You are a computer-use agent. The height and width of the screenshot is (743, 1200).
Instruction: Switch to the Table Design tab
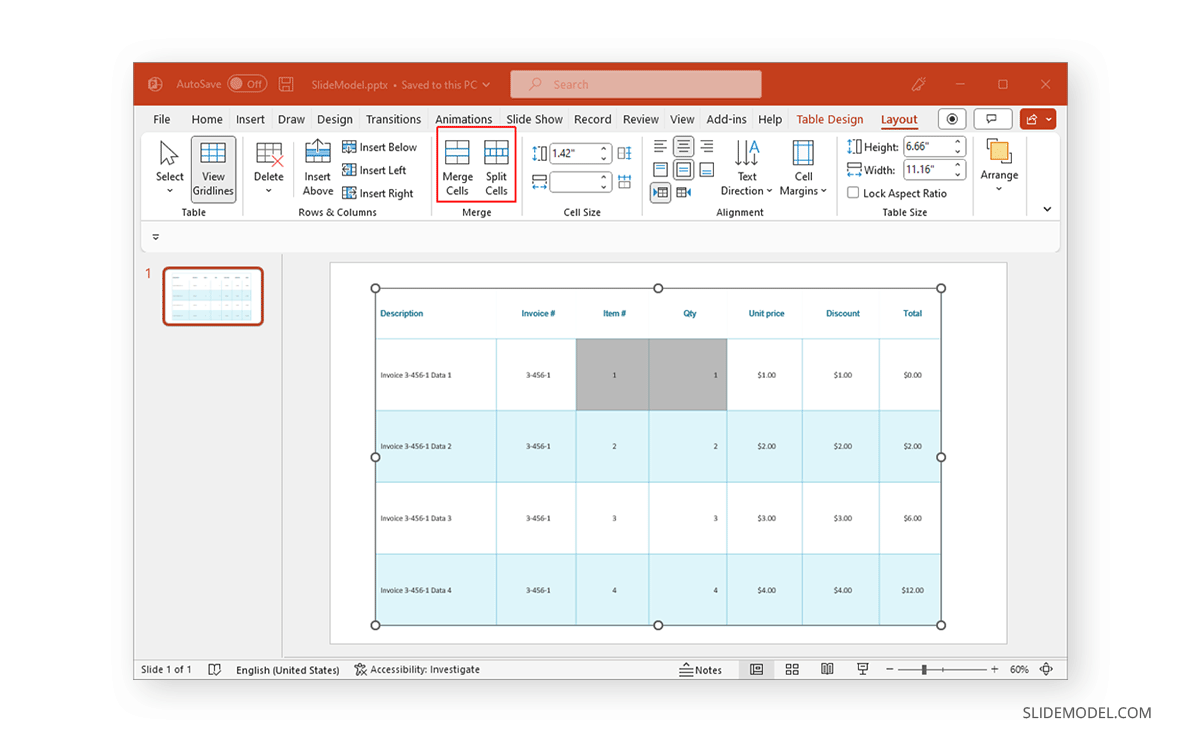pos(829,119)
